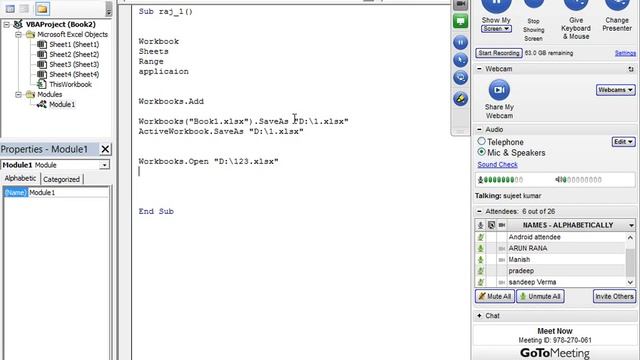Click the GoToMeeting mouse pointer icon

point(460,60)
